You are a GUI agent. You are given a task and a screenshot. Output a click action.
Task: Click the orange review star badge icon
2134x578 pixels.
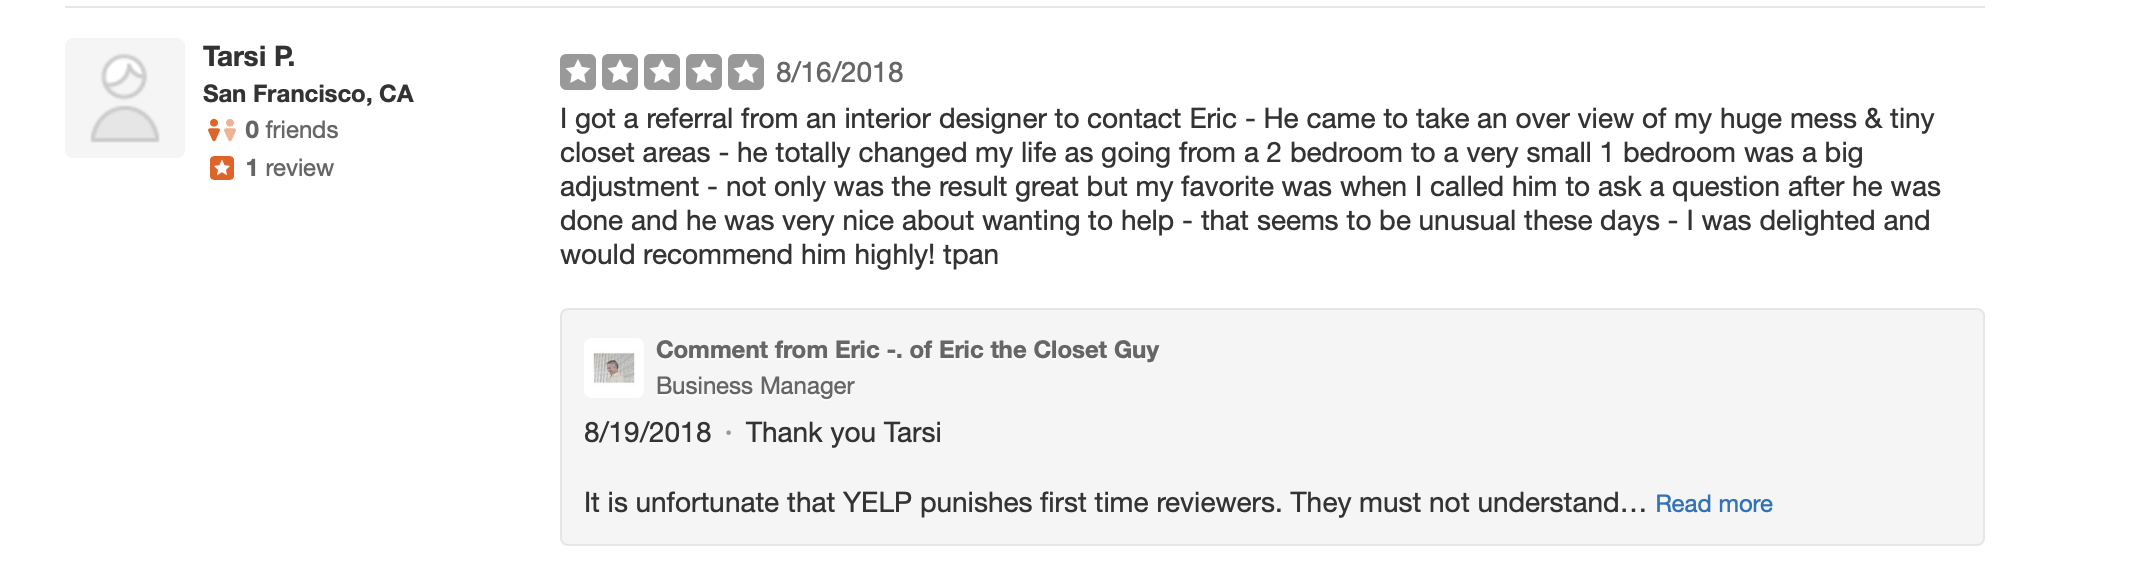pyautogui.click(x=222, y=168)
